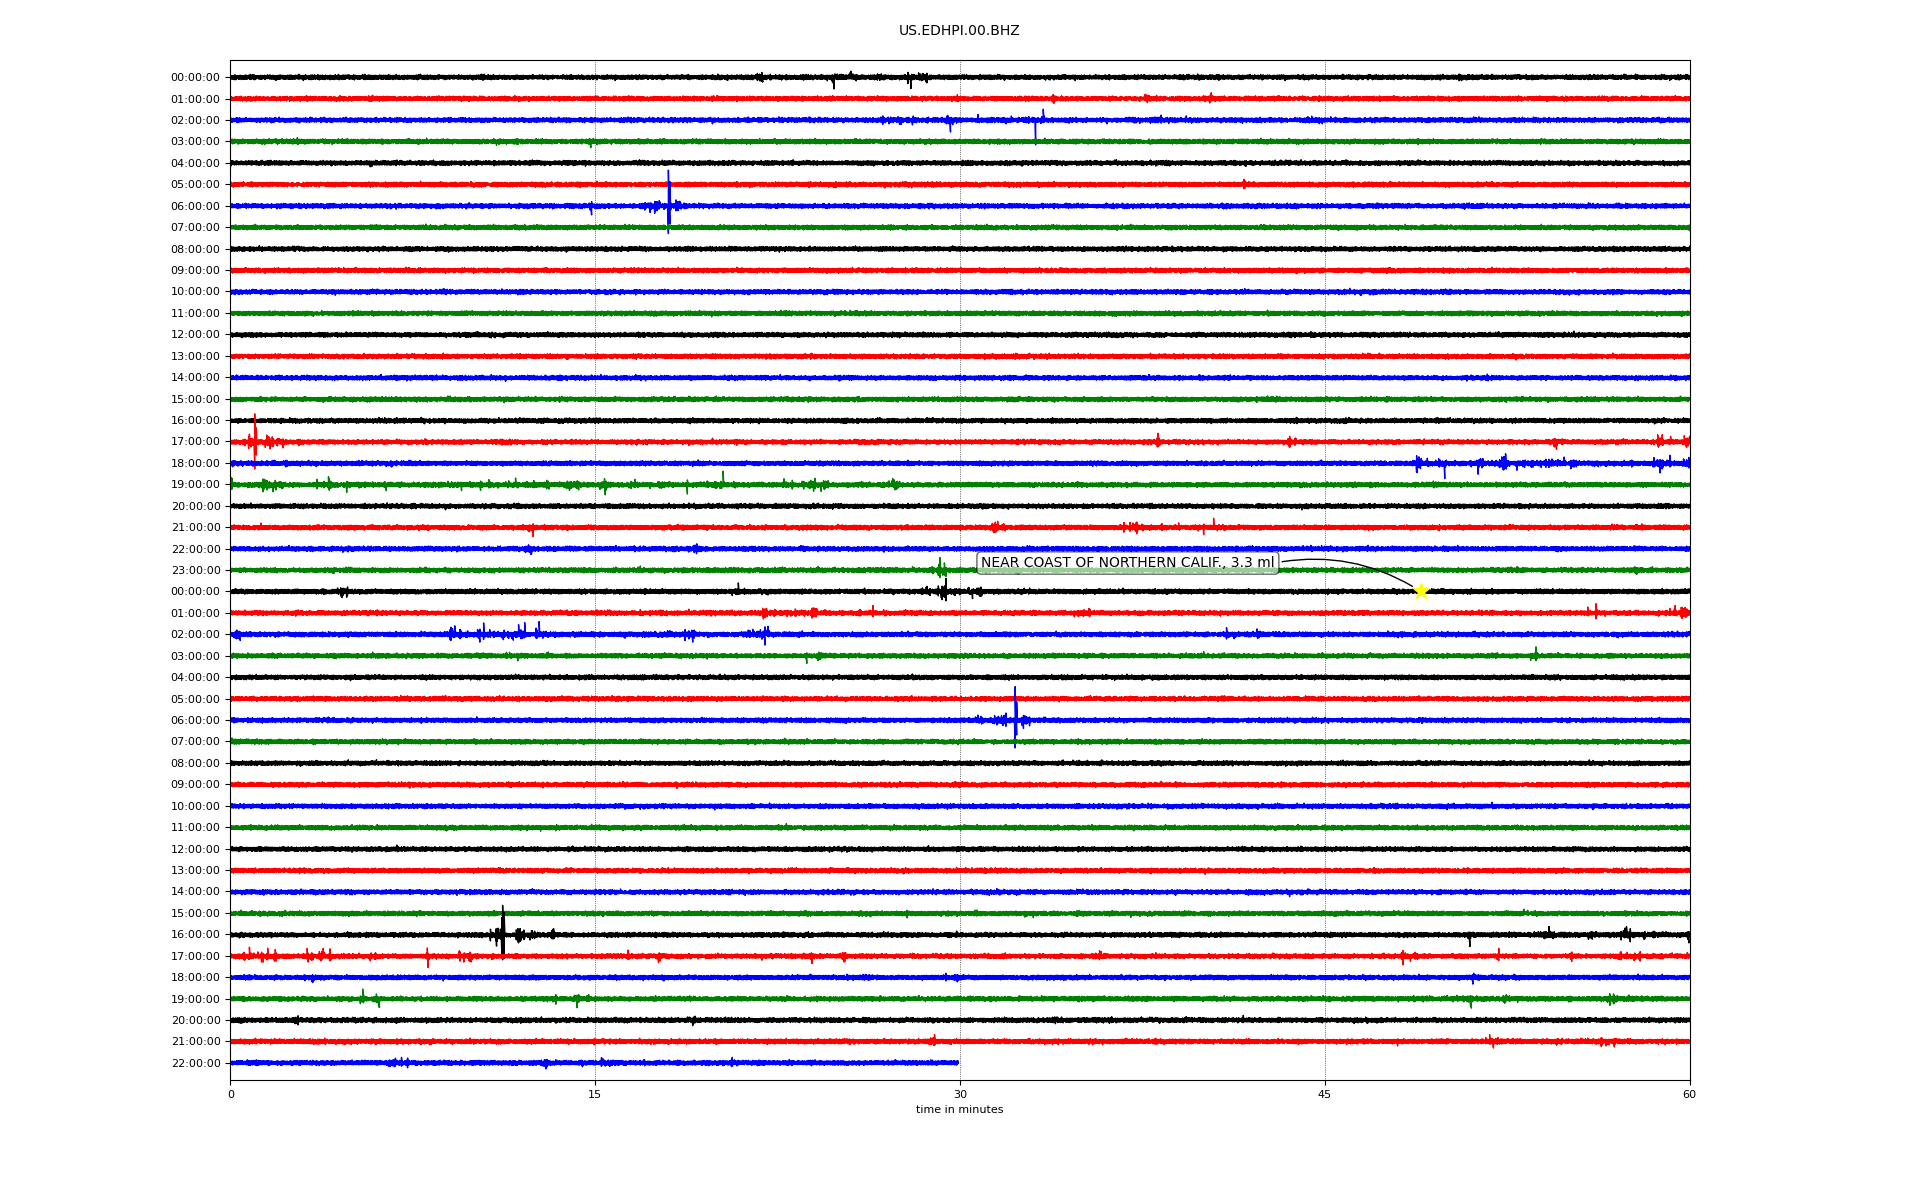Click the x-axis tick label 45
Screen dimensions: 1920x1200
(1324, 1094)
